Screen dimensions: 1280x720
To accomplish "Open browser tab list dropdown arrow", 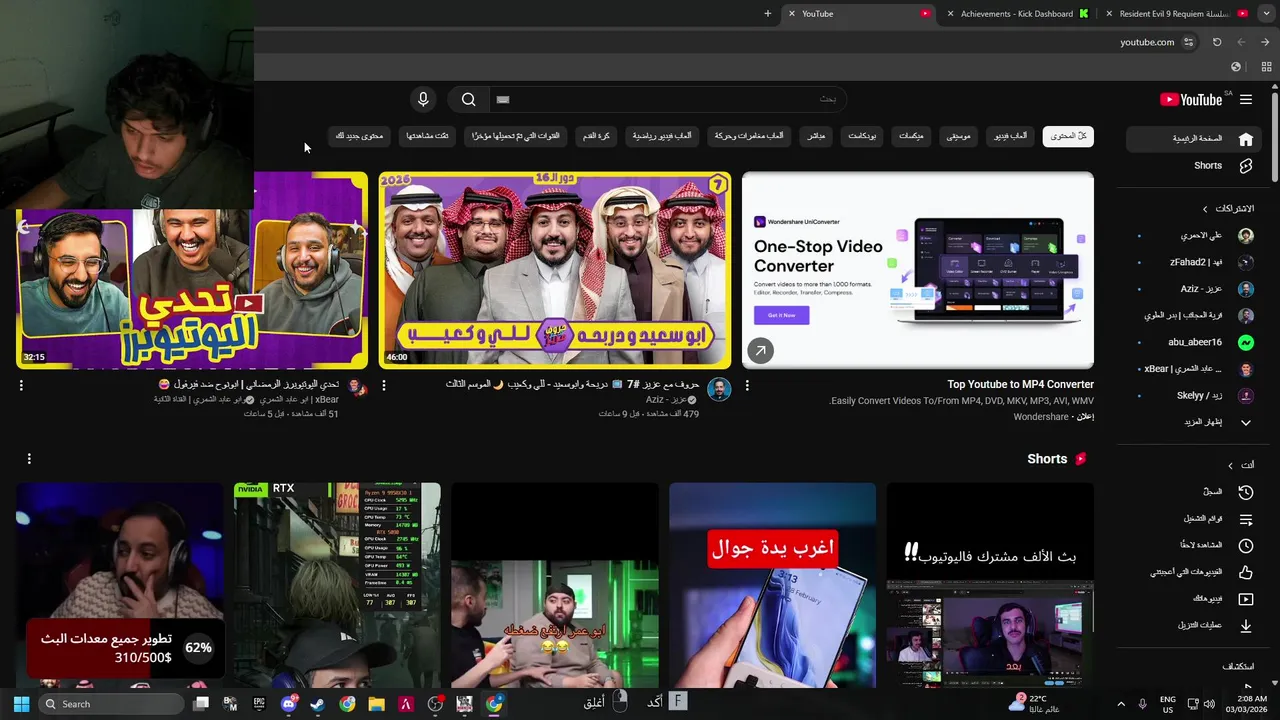I will [x=1268, y=14].
